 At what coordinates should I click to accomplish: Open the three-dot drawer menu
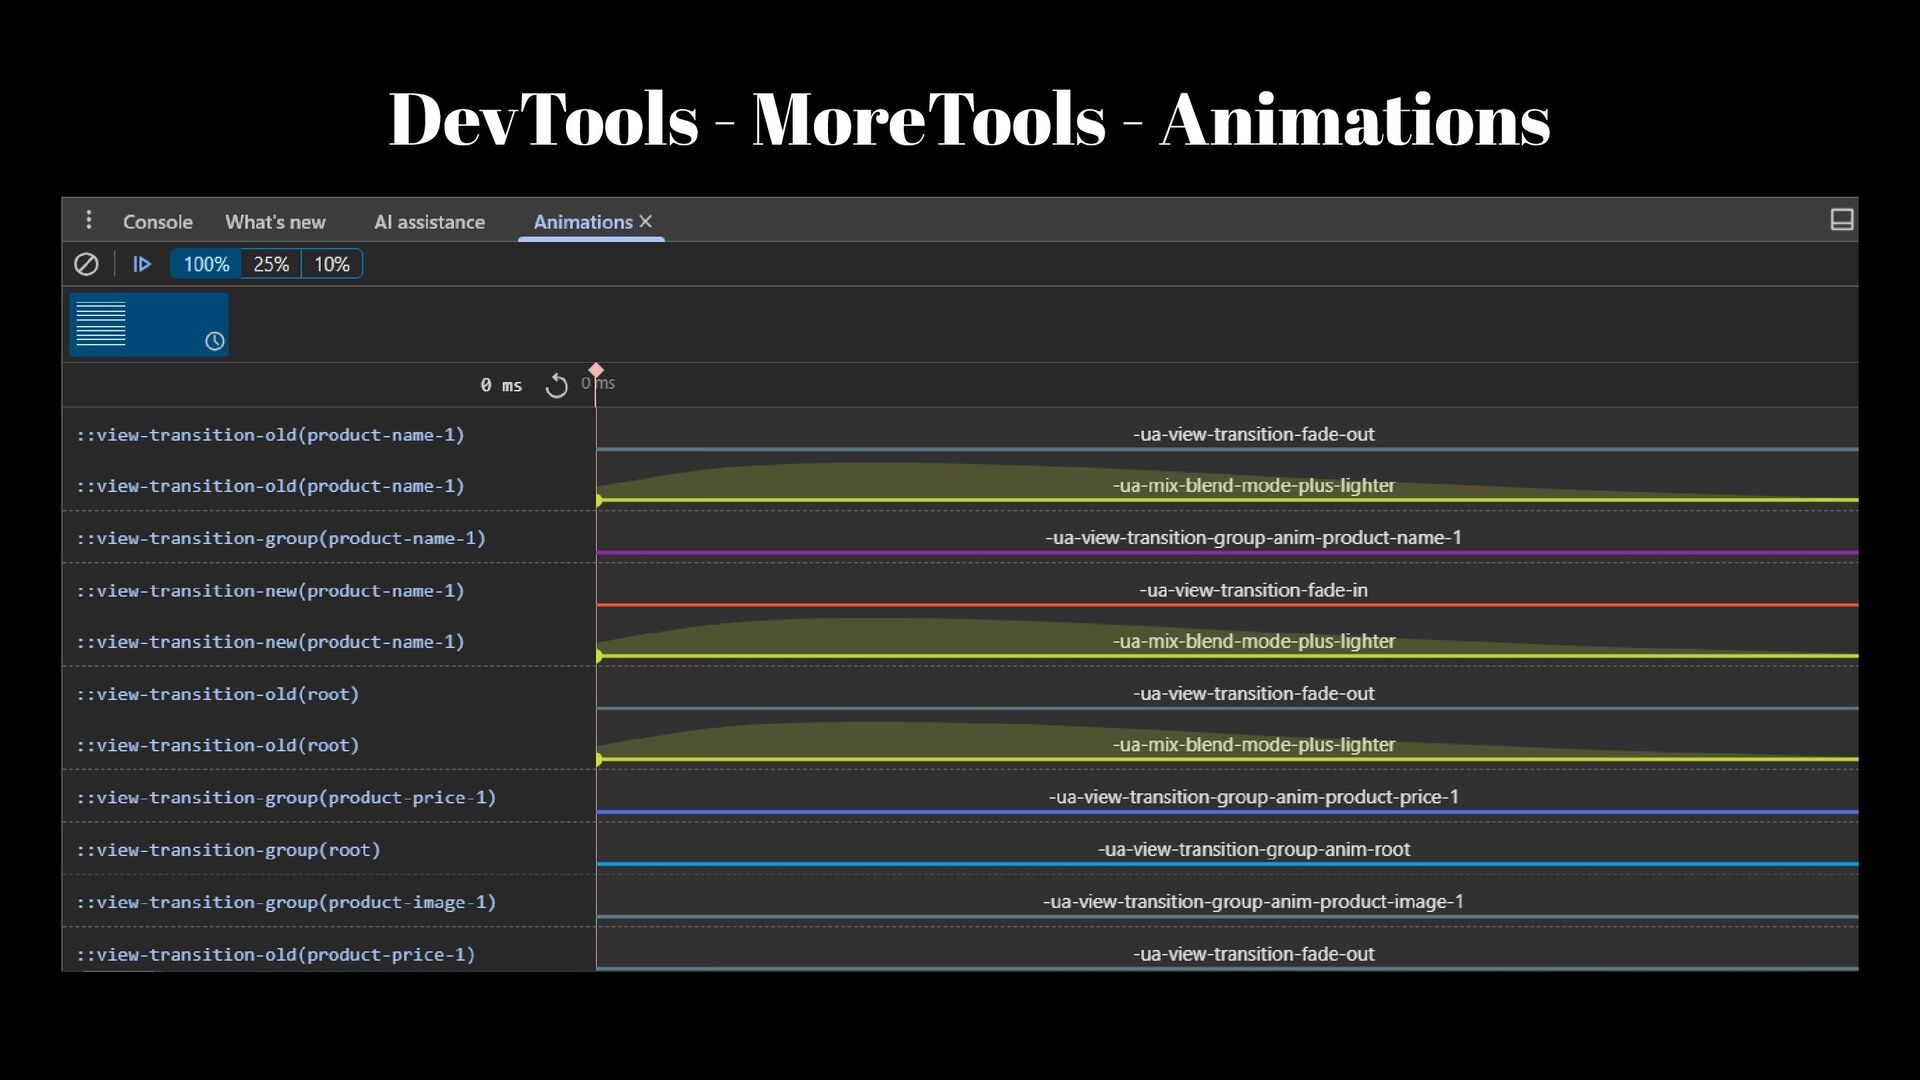89,220
